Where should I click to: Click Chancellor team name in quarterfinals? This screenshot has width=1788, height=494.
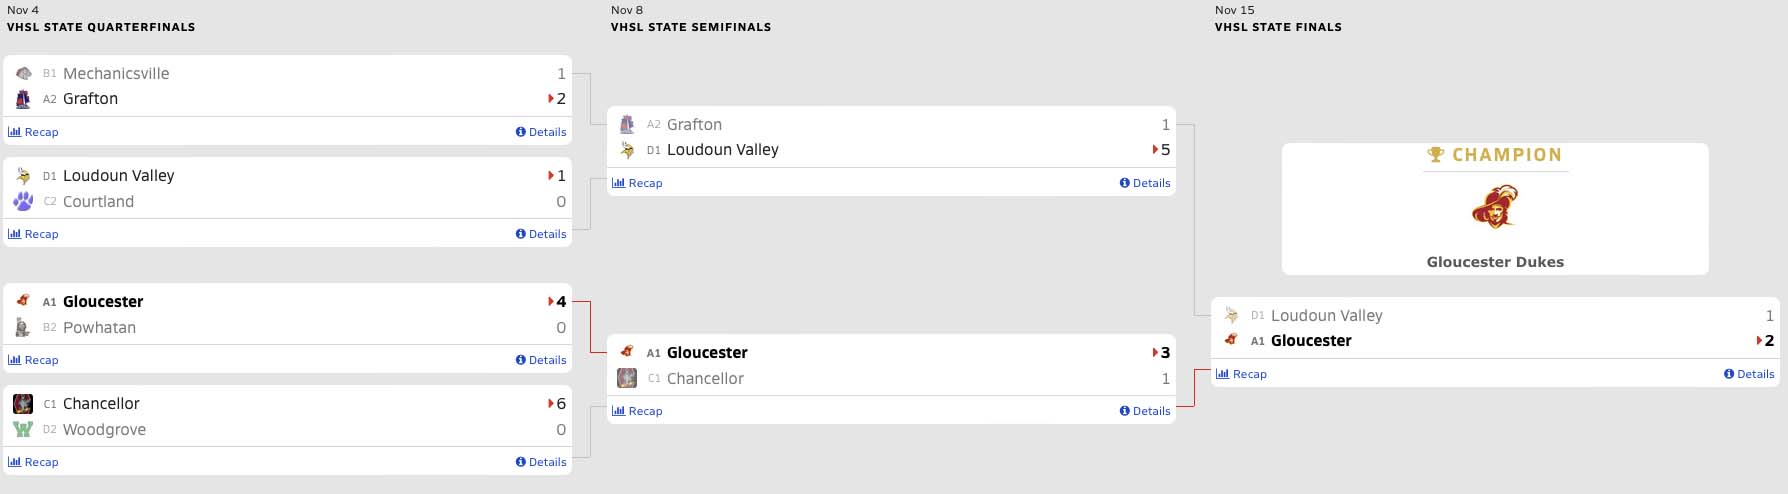point(101,404)
